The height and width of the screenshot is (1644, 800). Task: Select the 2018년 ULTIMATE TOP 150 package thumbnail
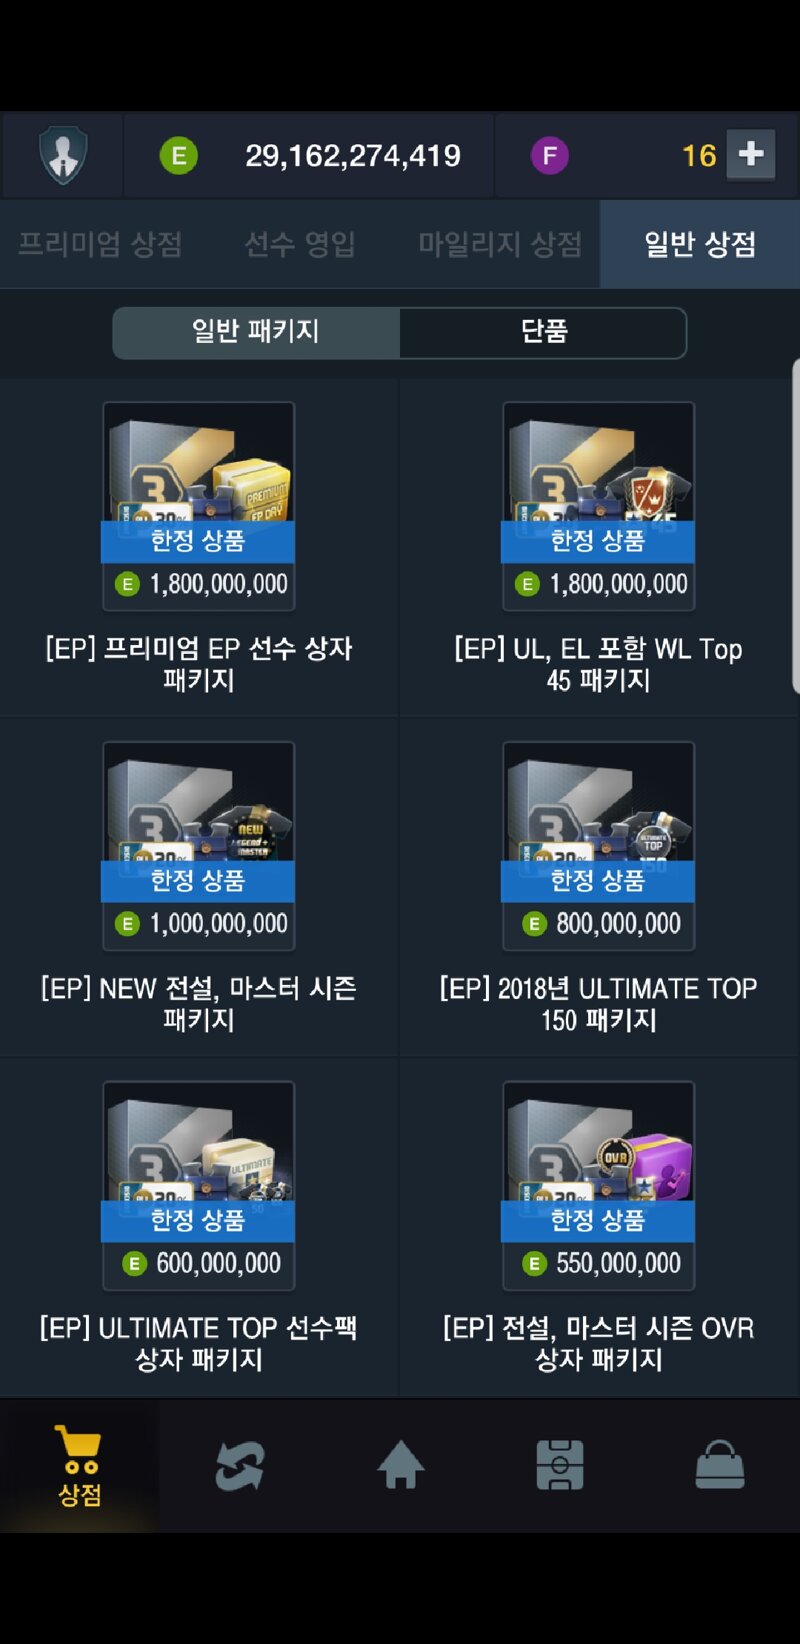(x=598, y=822)
